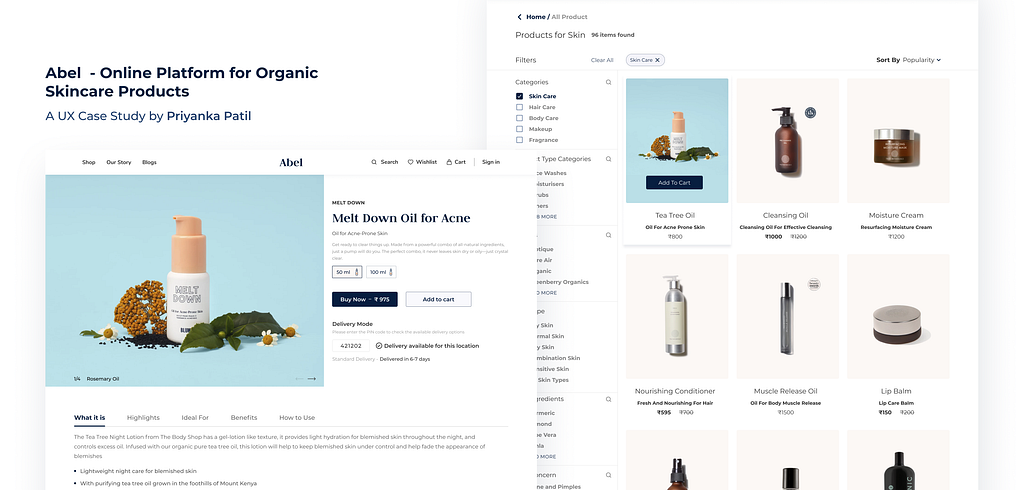Check the Body Care category
Screen dimensions: 1024x490
click(520, 118)
